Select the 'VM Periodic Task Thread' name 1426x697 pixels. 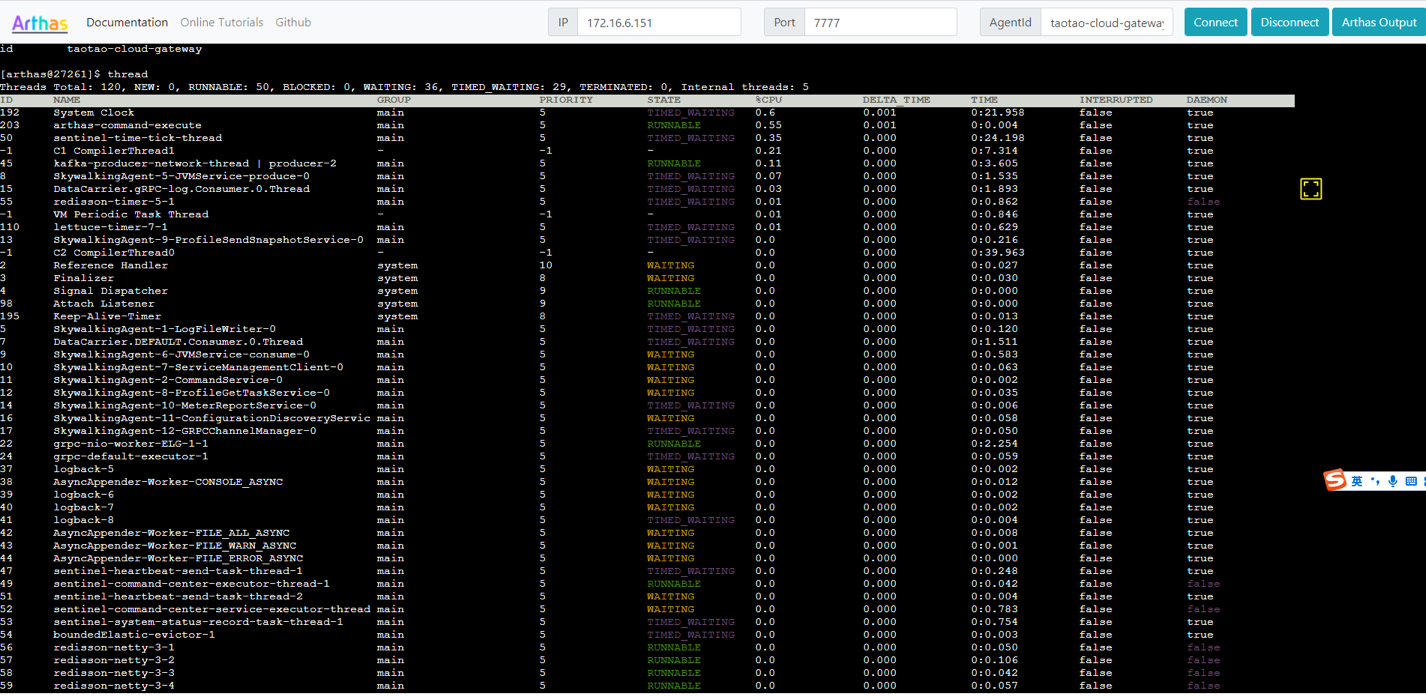point(131,214)
